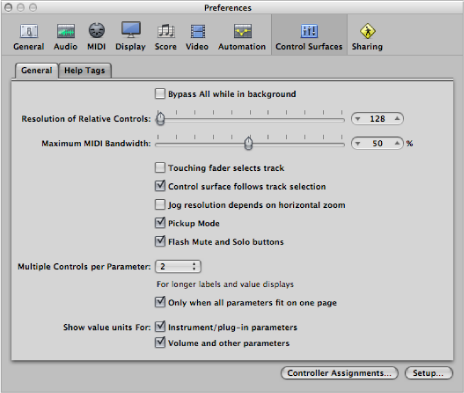This screenshot has width=464, height=393.
Task: Click the 'Resolution of Relative Controls:' label
Action: coord(86,119)
